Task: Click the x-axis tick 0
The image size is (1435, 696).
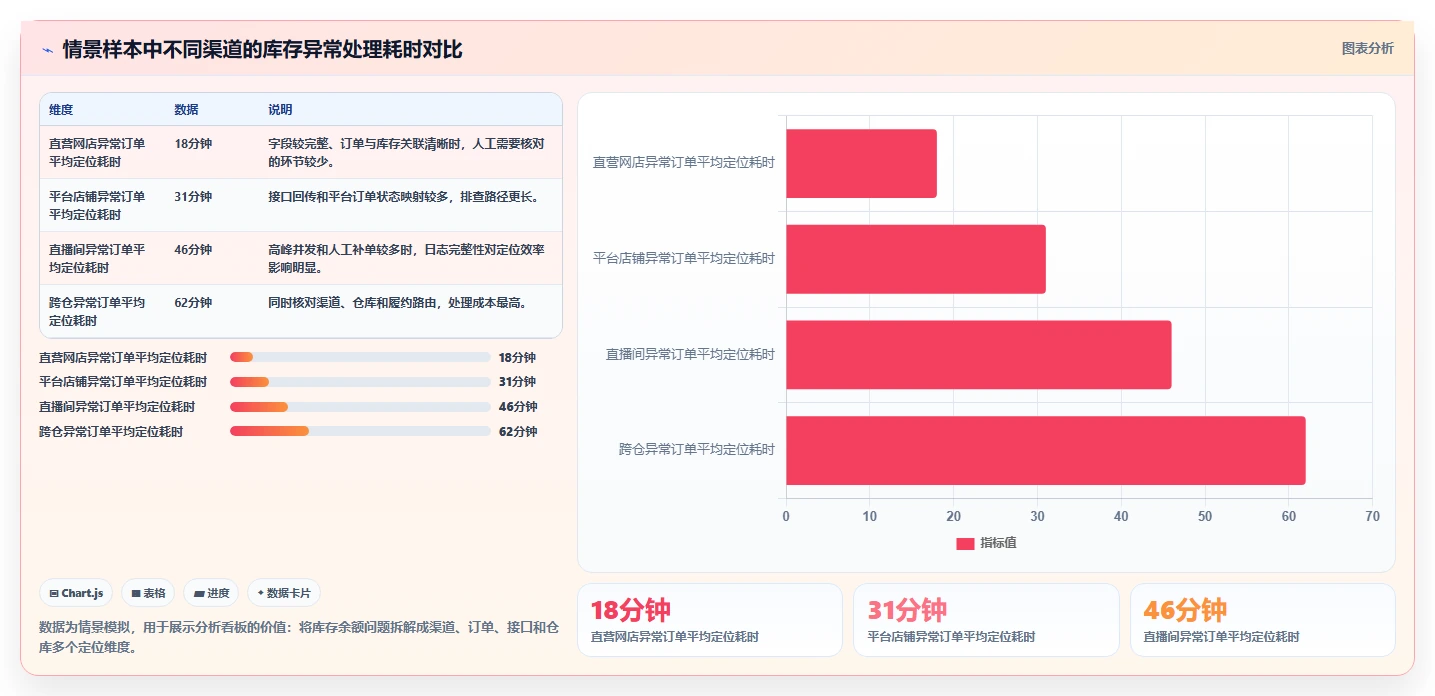Action: [786, 517]
